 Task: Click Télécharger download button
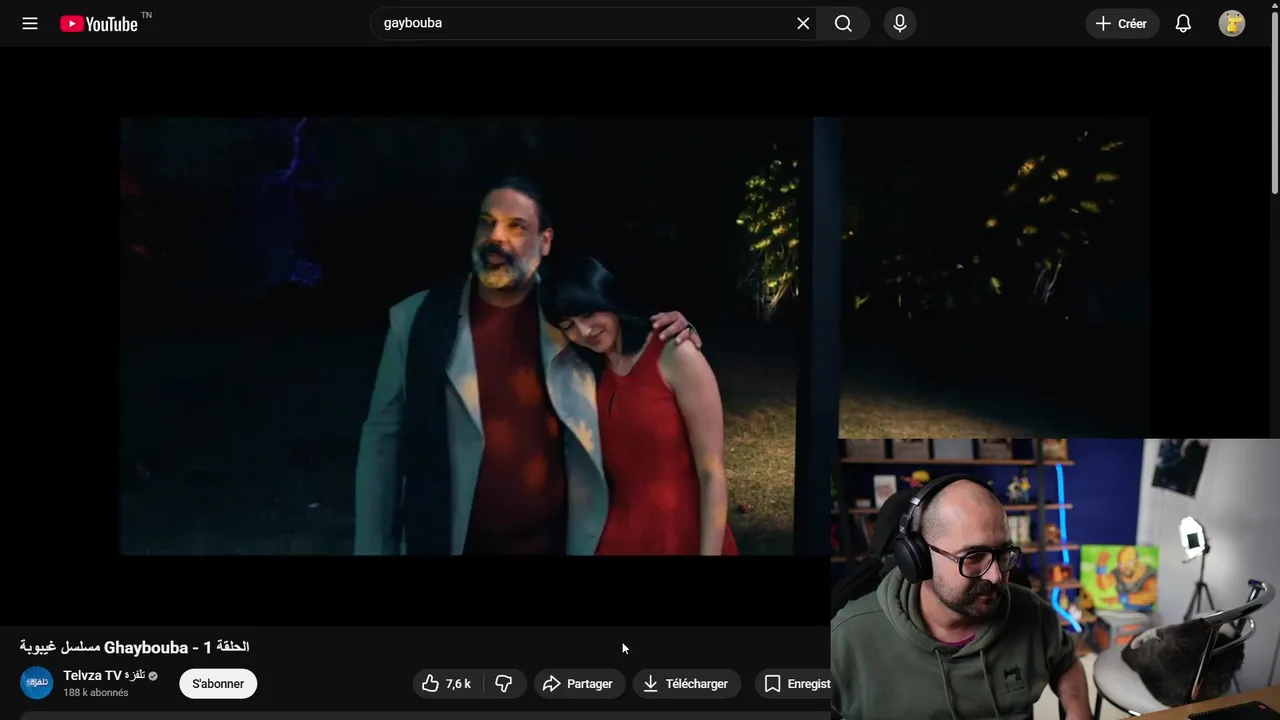tap(687, 684)
